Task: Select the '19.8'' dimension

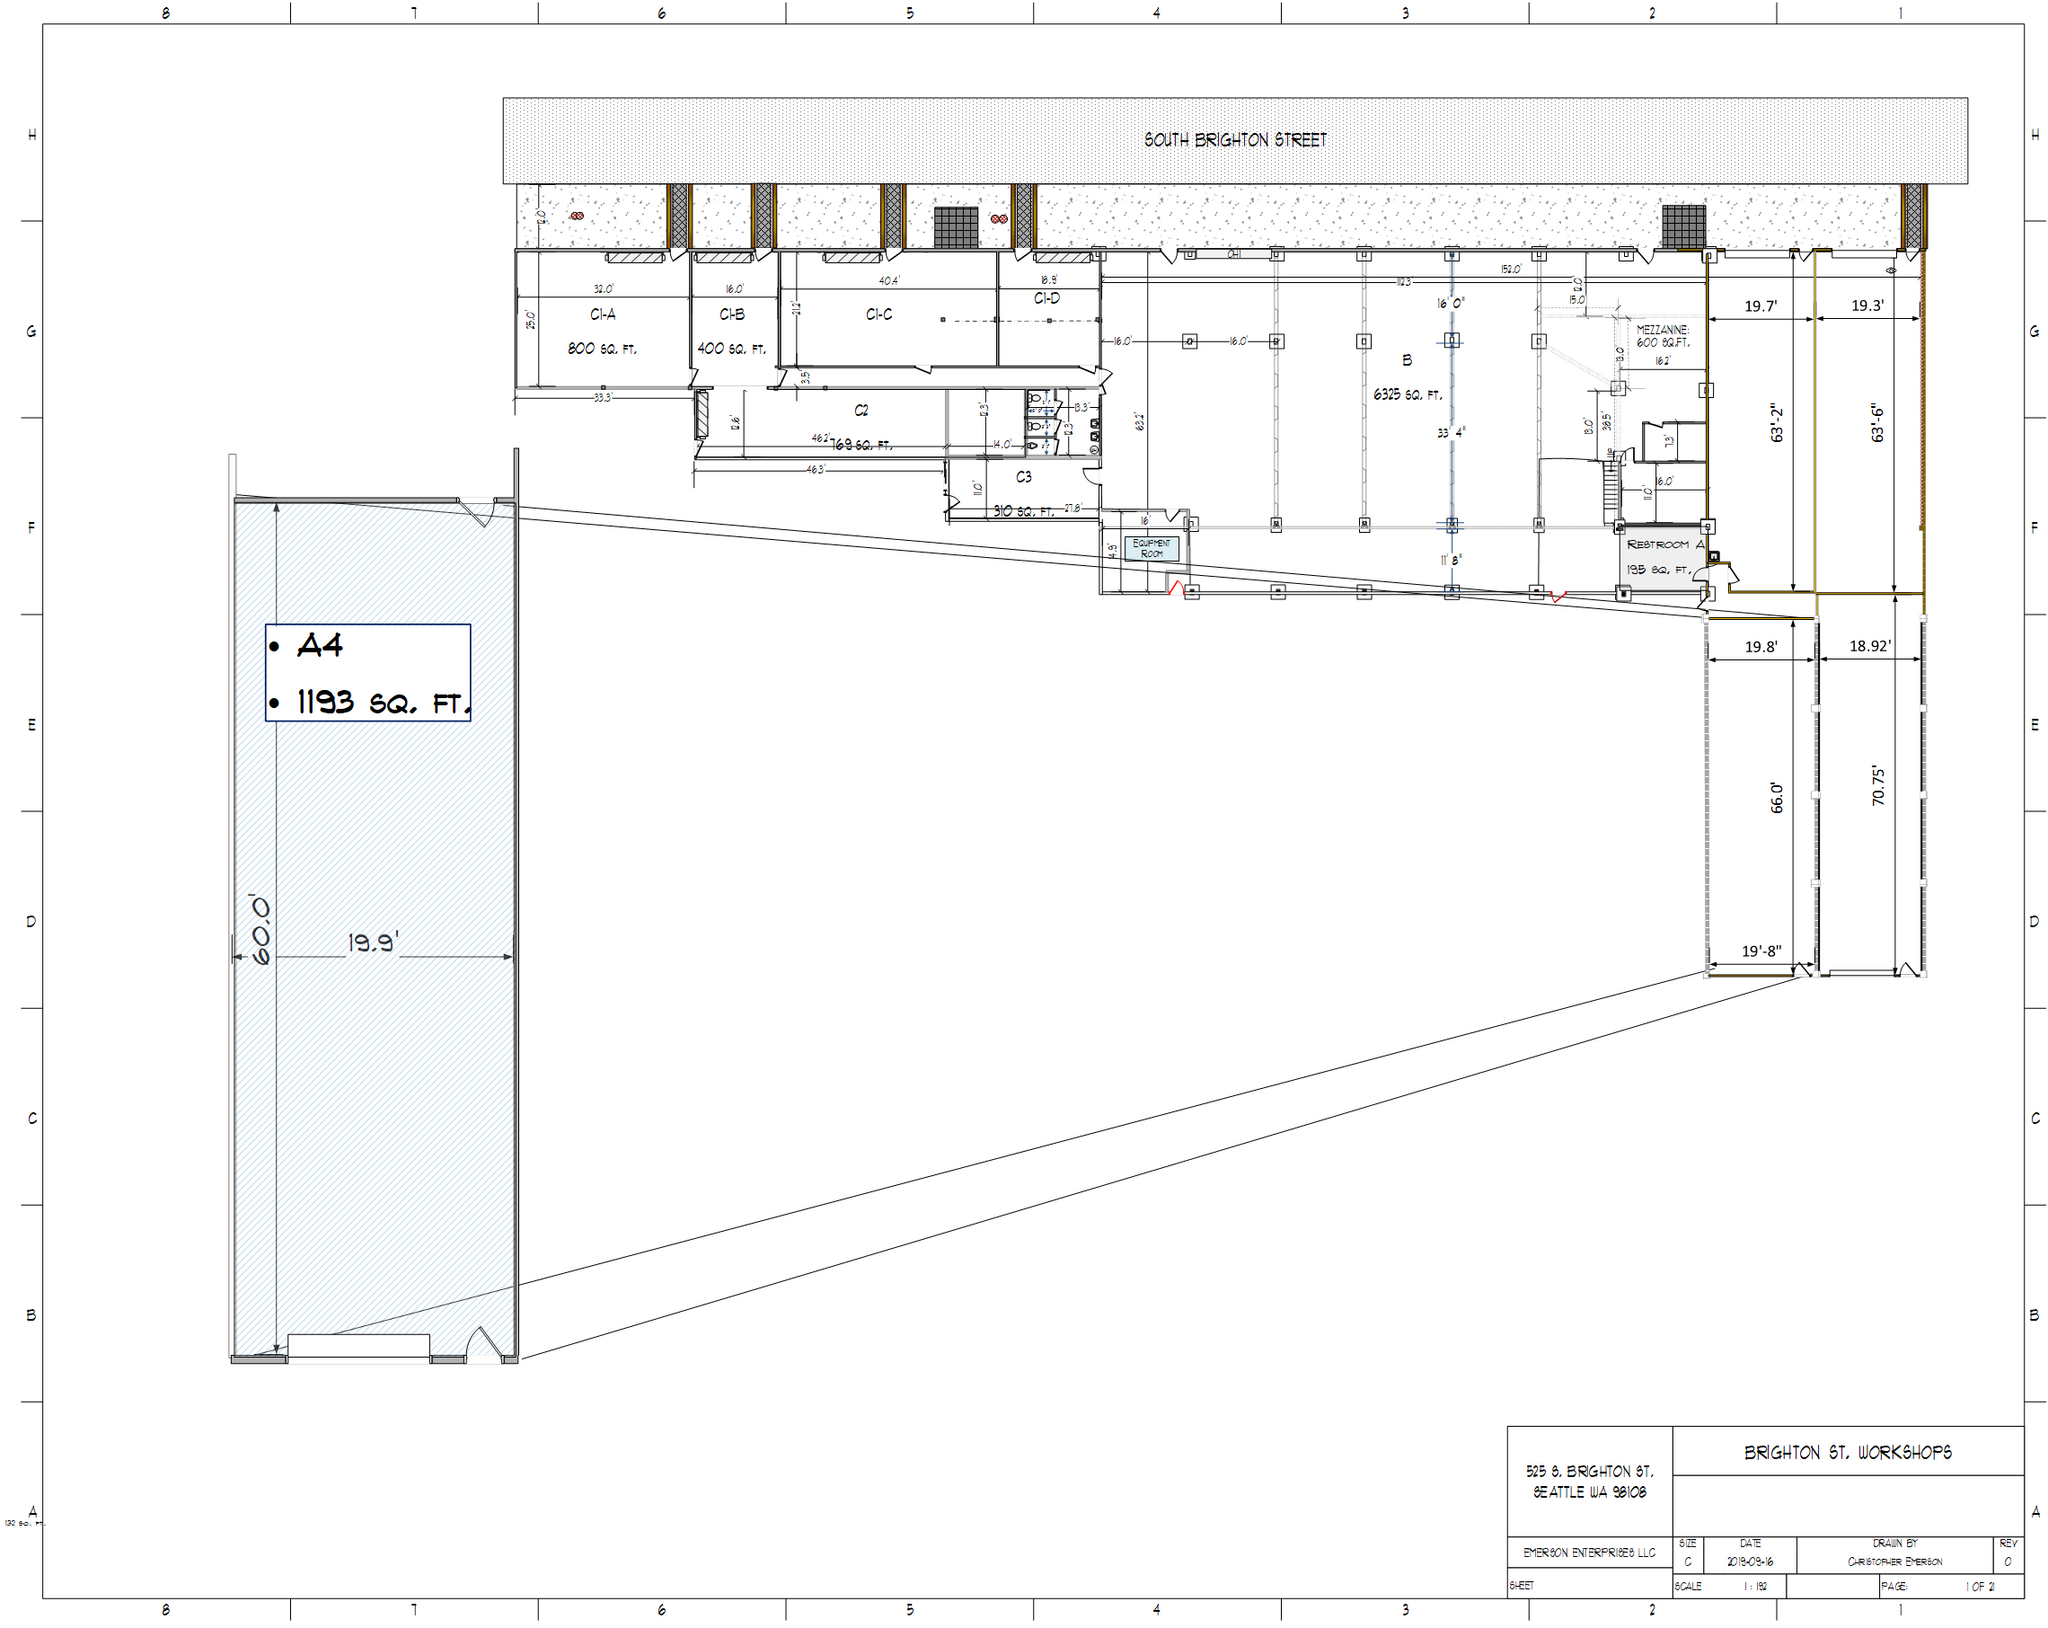Action: 1761,647
